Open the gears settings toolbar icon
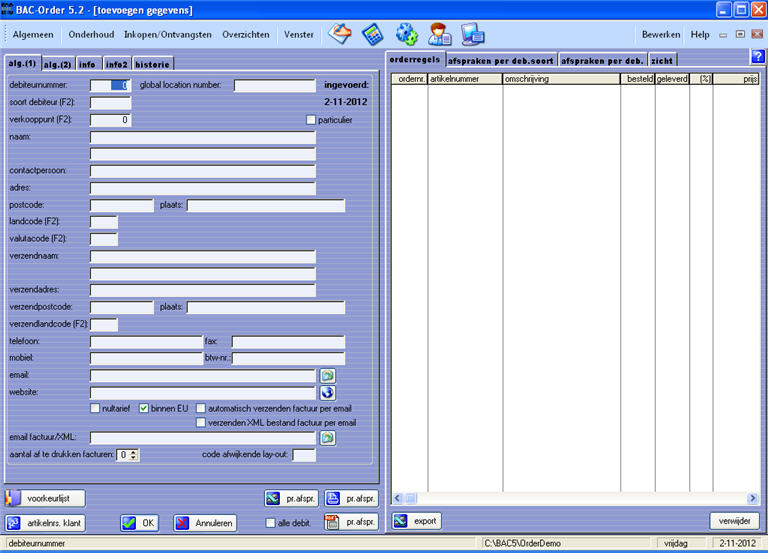 click(406, 34)
